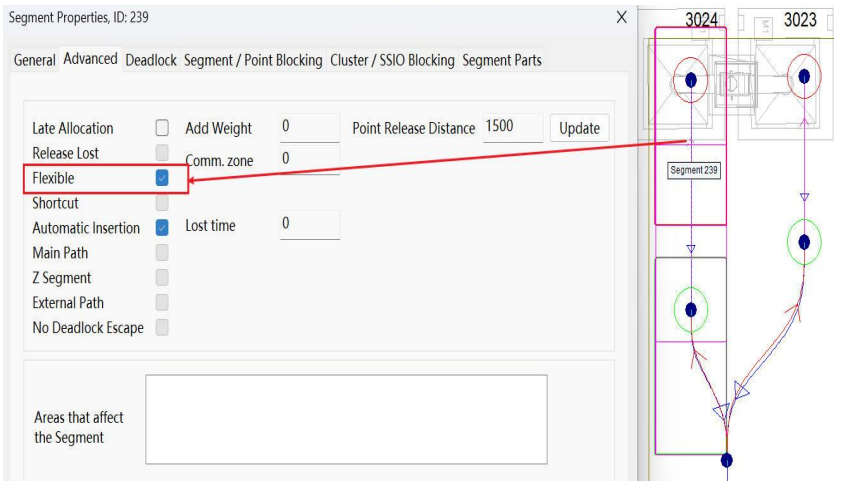
Task: Select the Advanced tab
Action: point(90,59)
